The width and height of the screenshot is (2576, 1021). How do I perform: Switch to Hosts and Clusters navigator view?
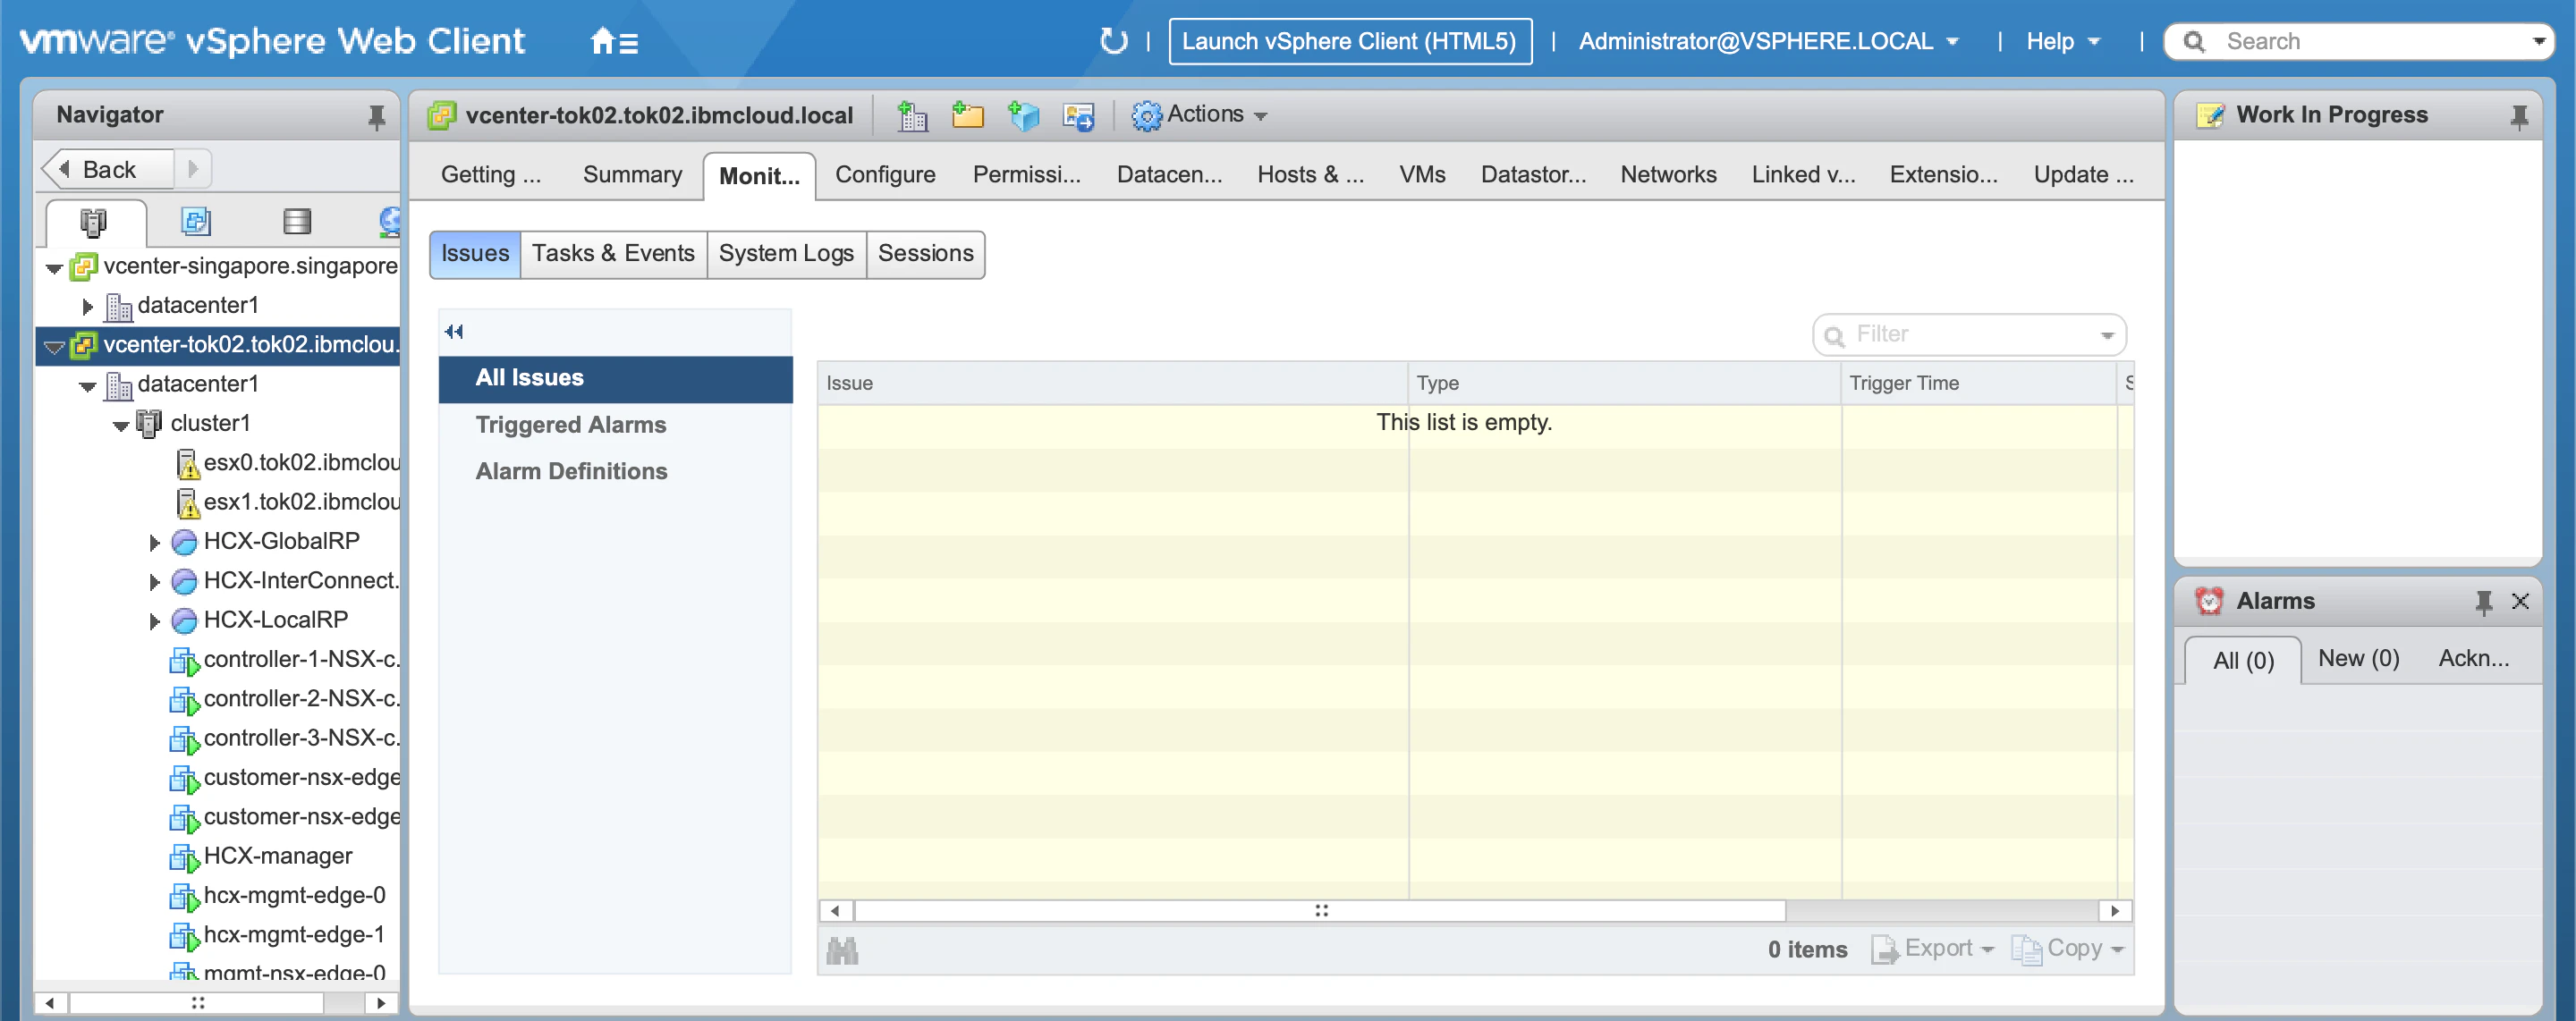coord(94,221)
